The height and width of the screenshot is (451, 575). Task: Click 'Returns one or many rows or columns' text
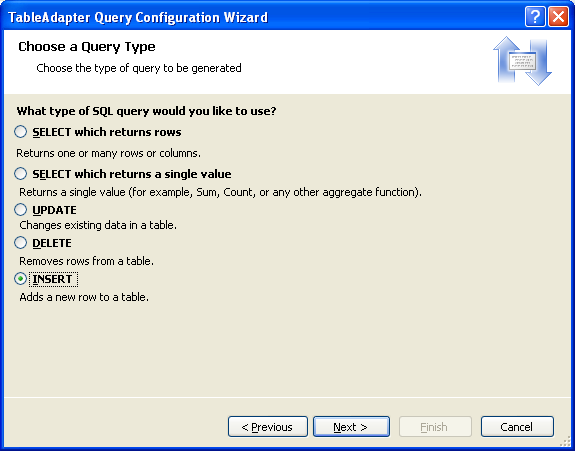click(x=109, y=153)
